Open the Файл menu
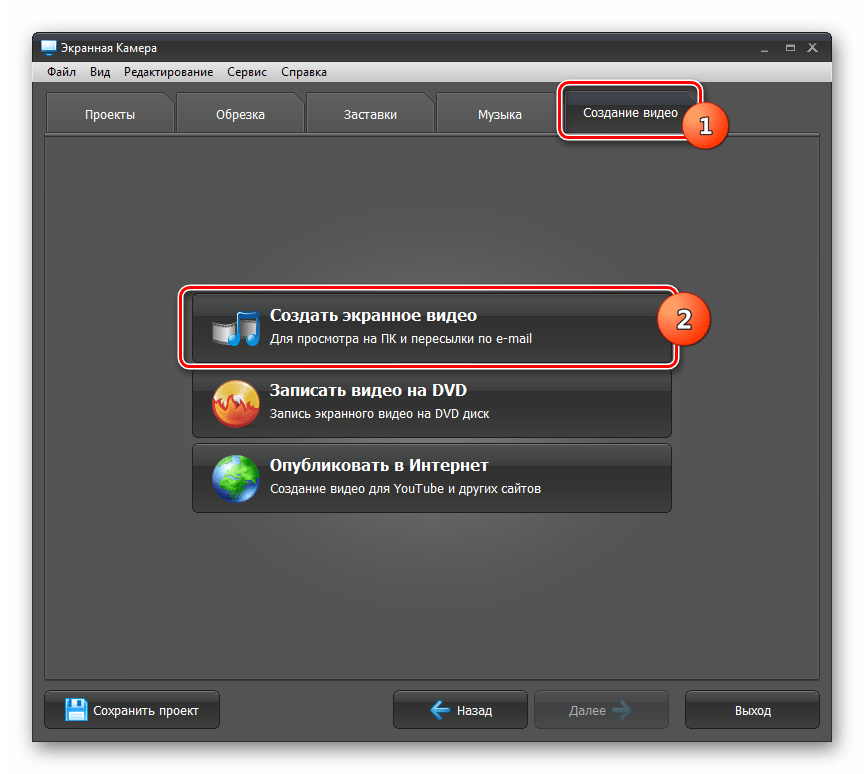Image resolution: width=864 pixels, height=774 pixels. [x=61, y=72]
